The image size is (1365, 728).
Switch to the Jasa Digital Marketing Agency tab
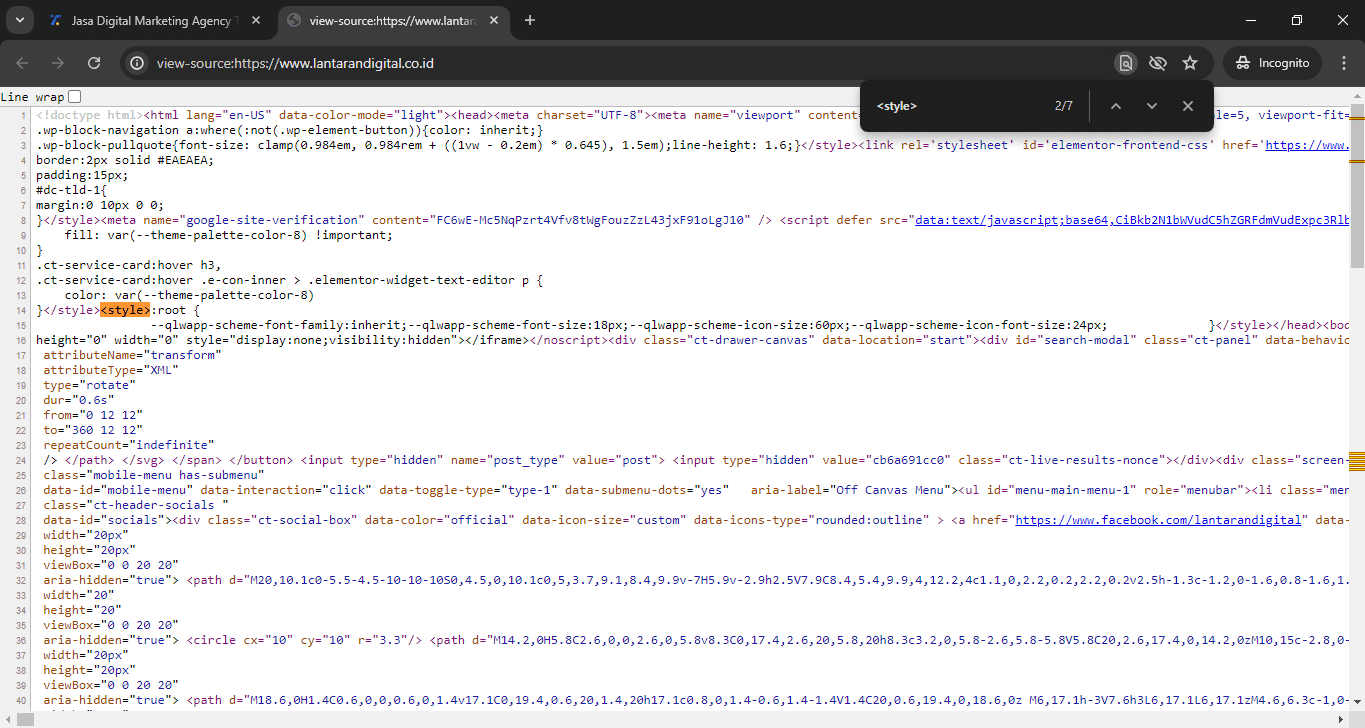click(155, 21)
